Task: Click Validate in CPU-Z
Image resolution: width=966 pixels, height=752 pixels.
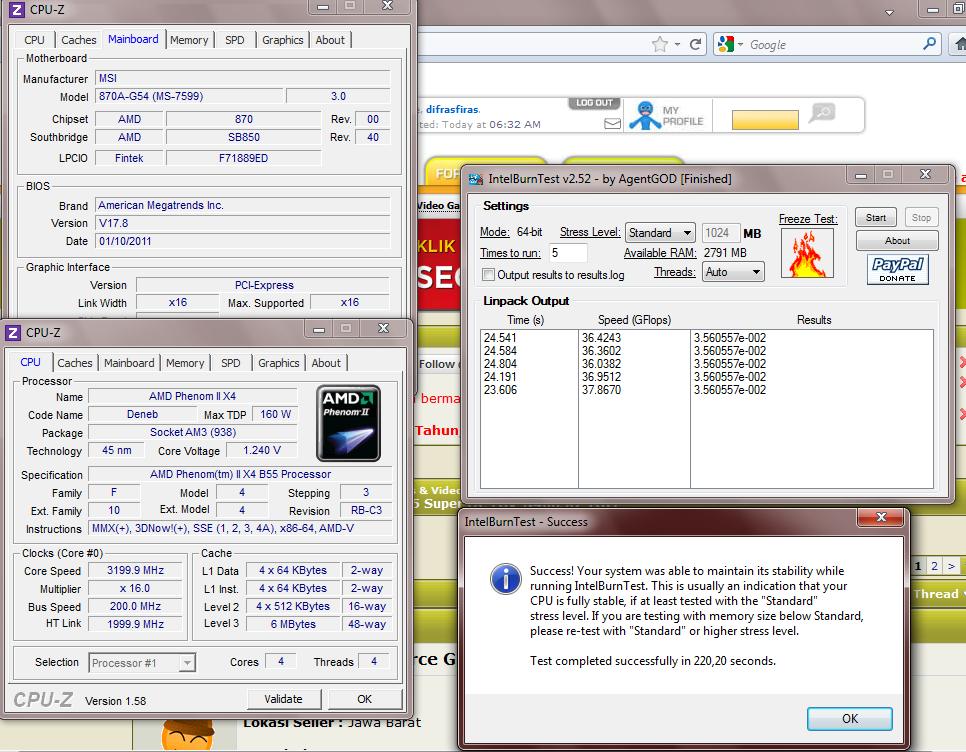Action: click(x=283, y=699)
